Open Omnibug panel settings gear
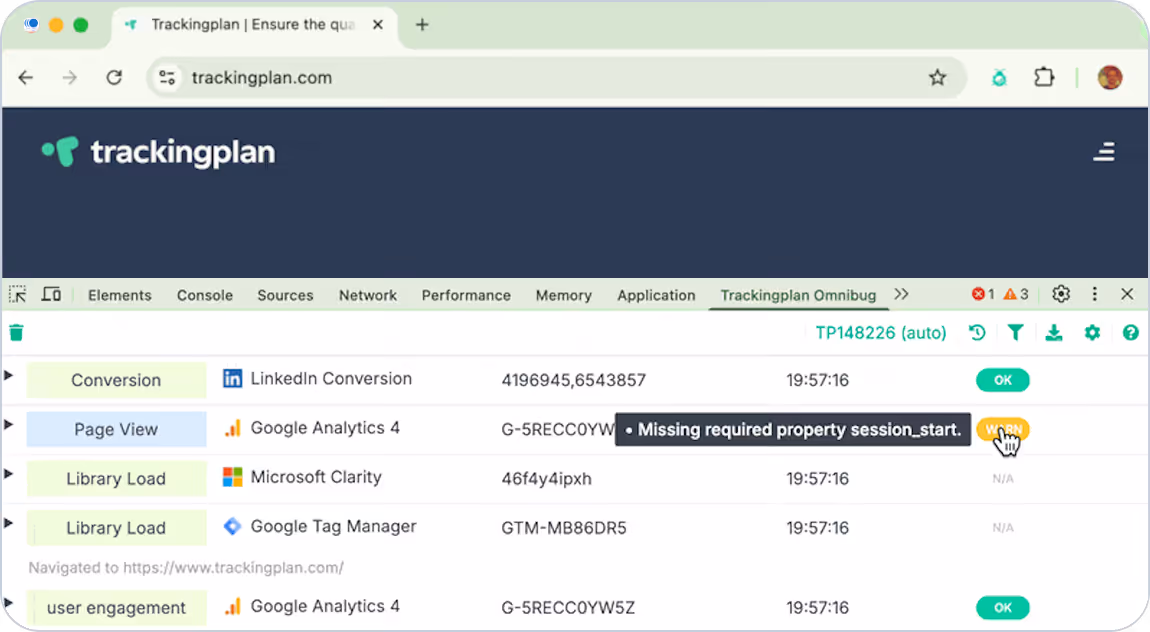 point(1092,333)
